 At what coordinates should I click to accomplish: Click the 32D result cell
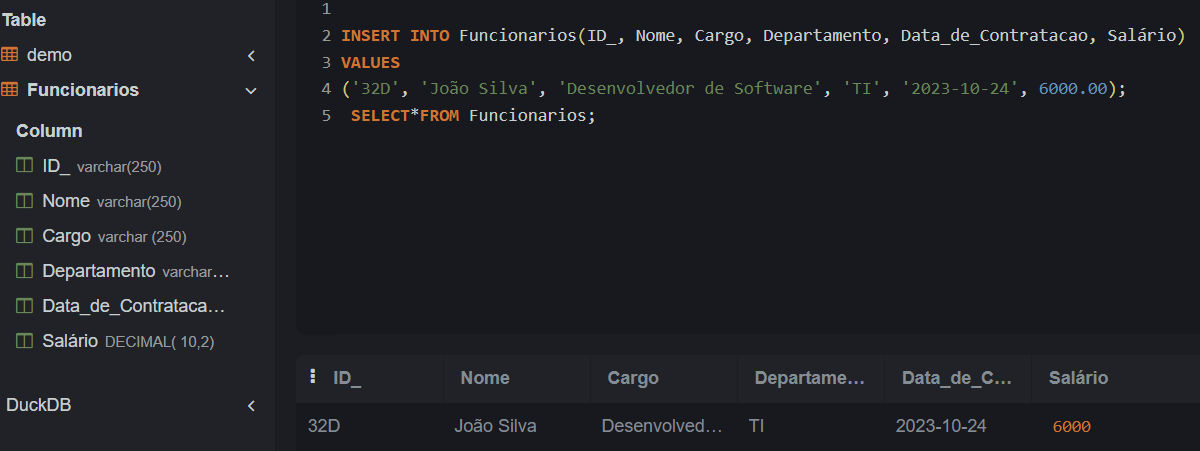[324, 426]
